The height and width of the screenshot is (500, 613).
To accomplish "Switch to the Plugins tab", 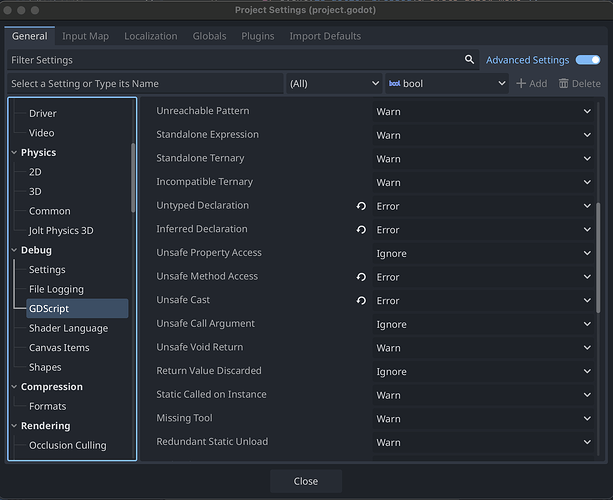I will pyautogui.click(x=258, y=36).
